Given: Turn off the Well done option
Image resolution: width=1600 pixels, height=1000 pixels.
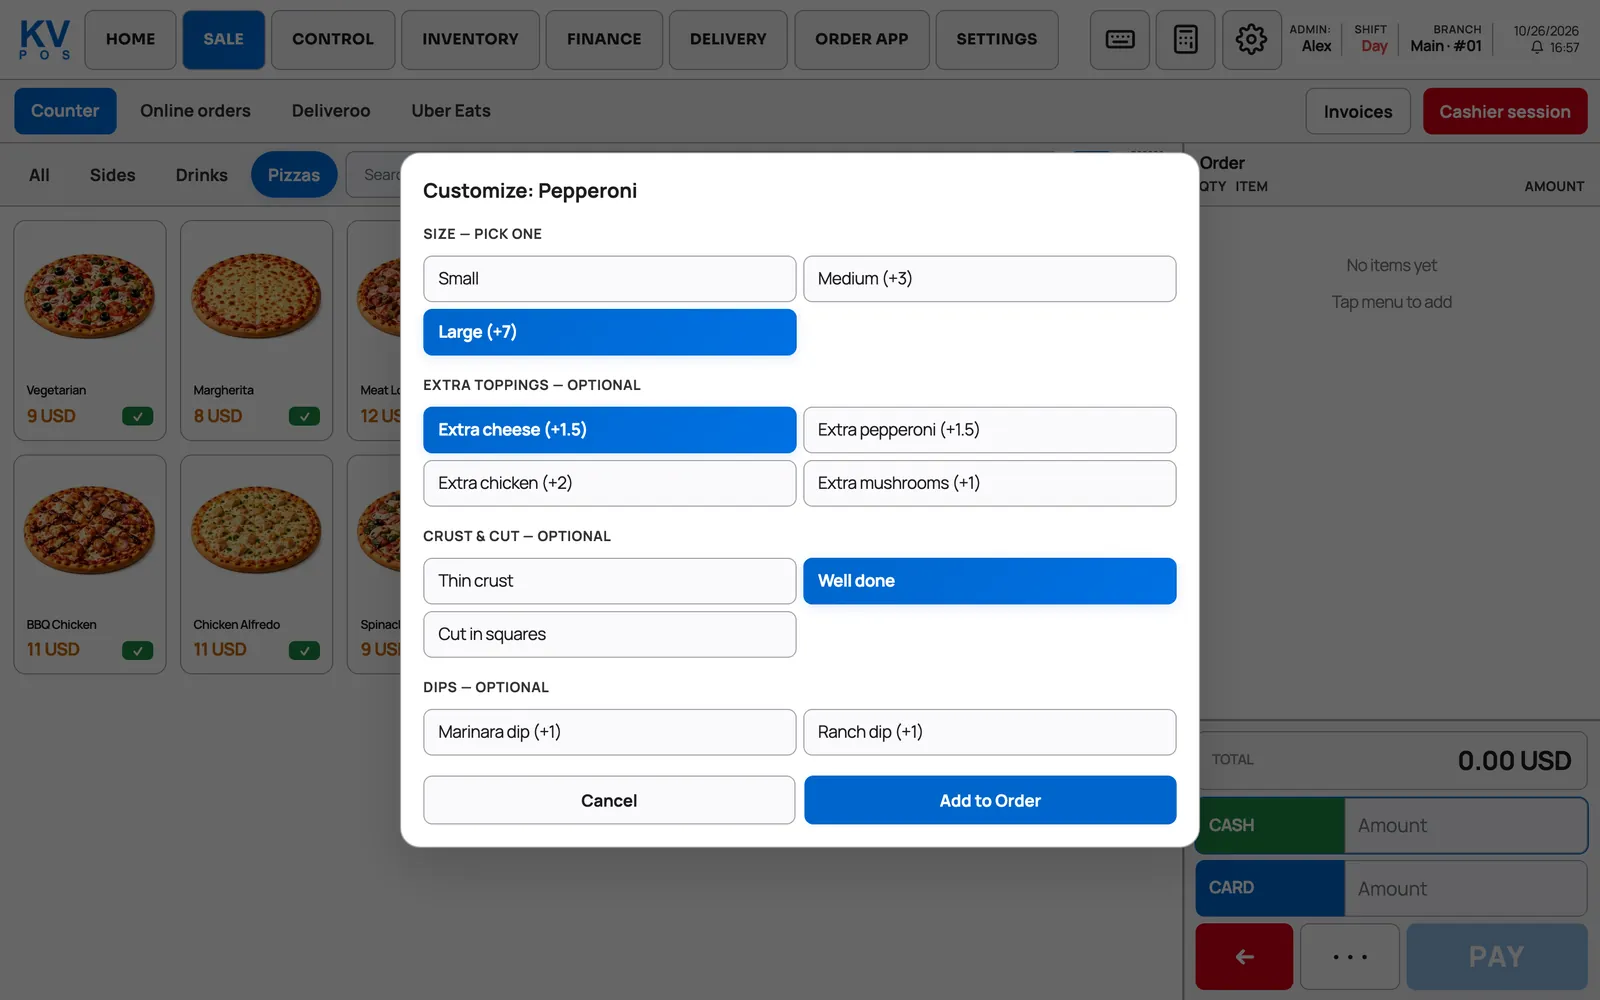Looking at the screenshot, I should pos(990,581).
